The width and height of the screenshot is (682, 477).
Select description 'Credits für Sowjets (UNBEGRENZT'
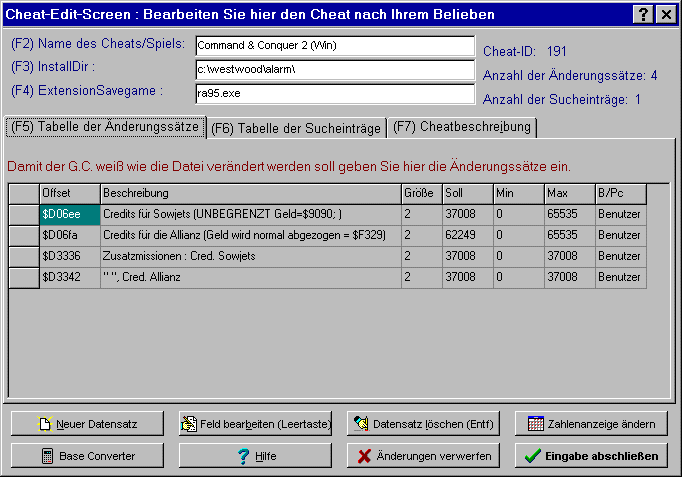pos(251,214)
